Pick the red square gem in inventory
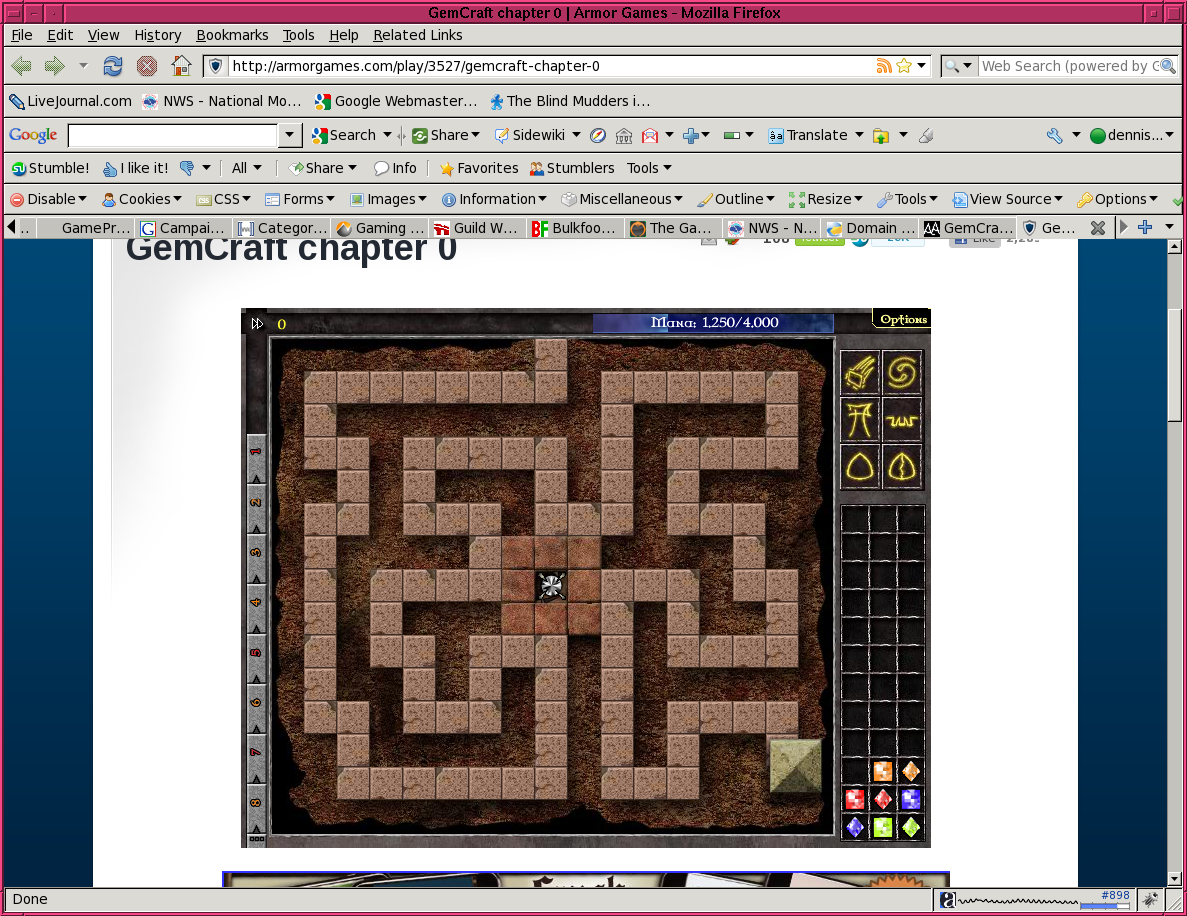This screenshot has height=916, width=1187. click(x=855, y=799)
